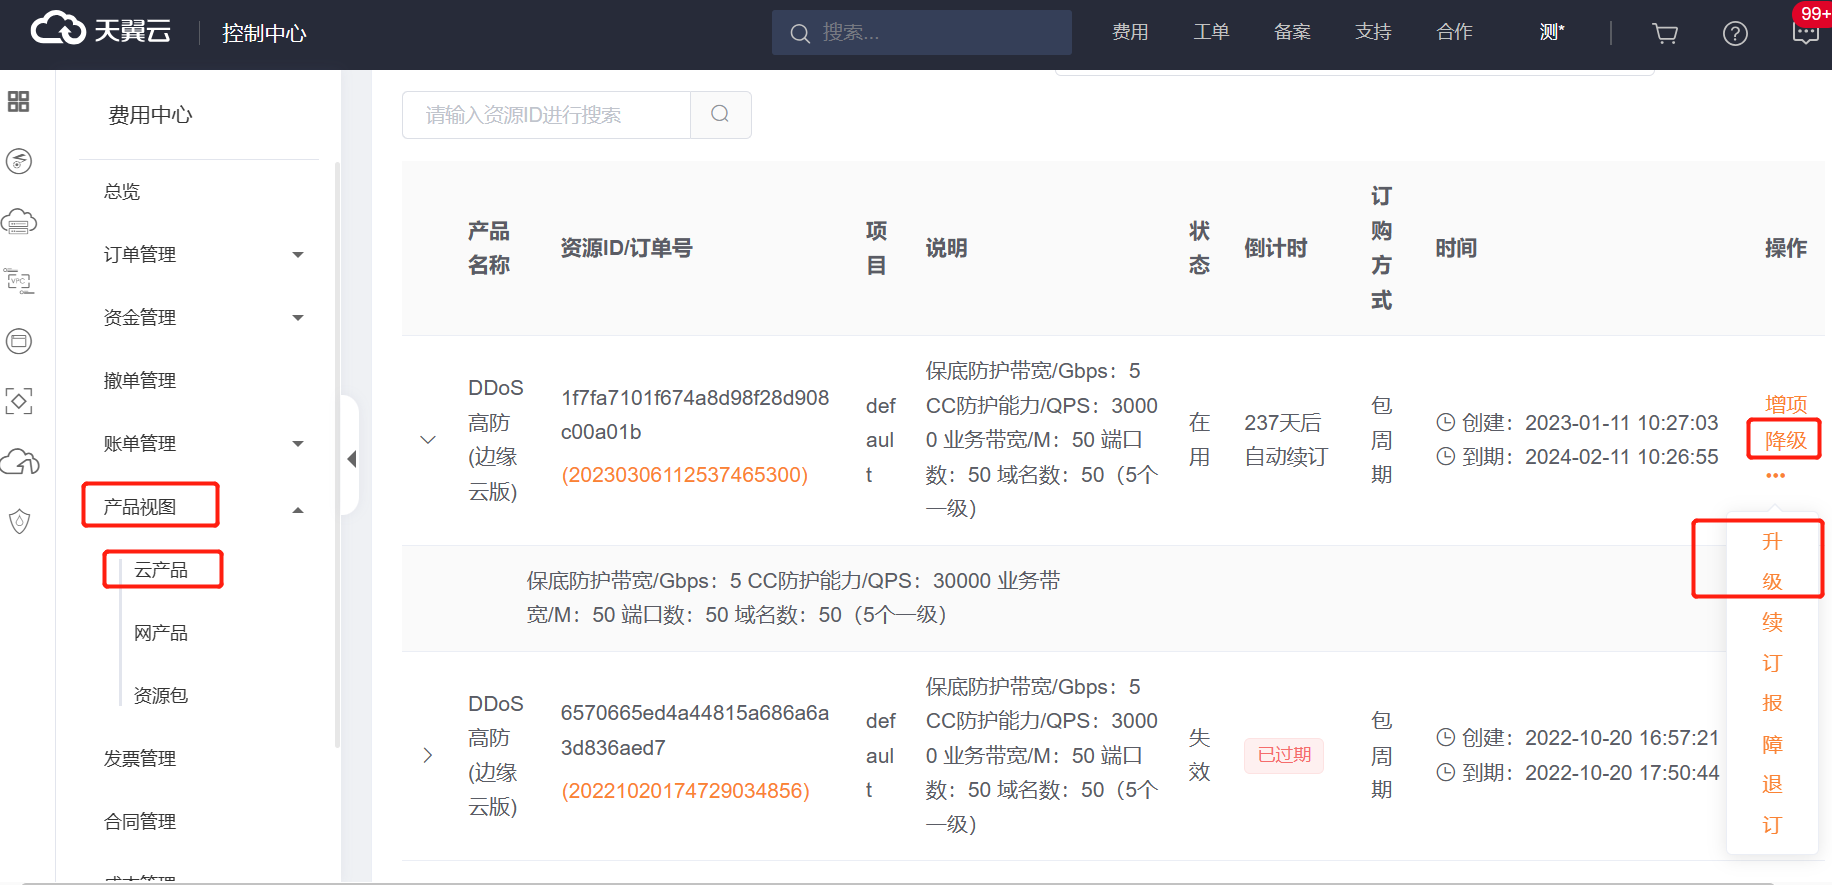Open 合作 in the top navigation

coord(1454,32)
